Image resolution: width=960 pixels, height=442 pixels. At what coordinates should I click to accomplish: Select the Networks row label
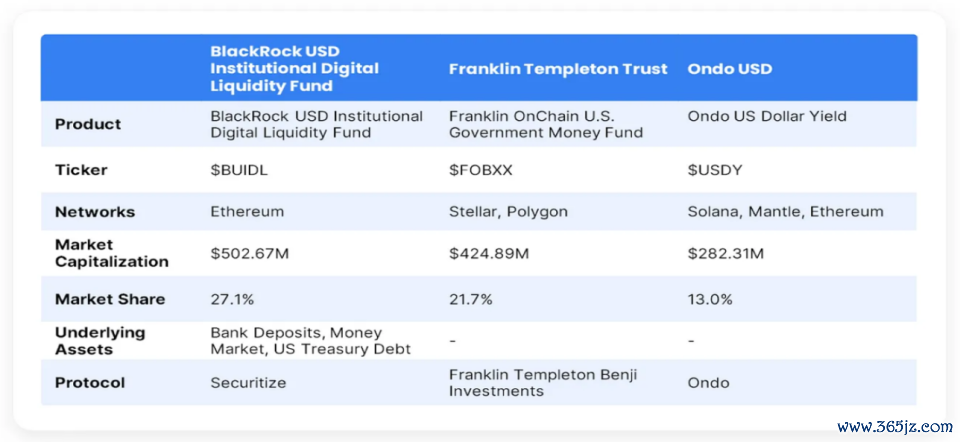(95, 212)
